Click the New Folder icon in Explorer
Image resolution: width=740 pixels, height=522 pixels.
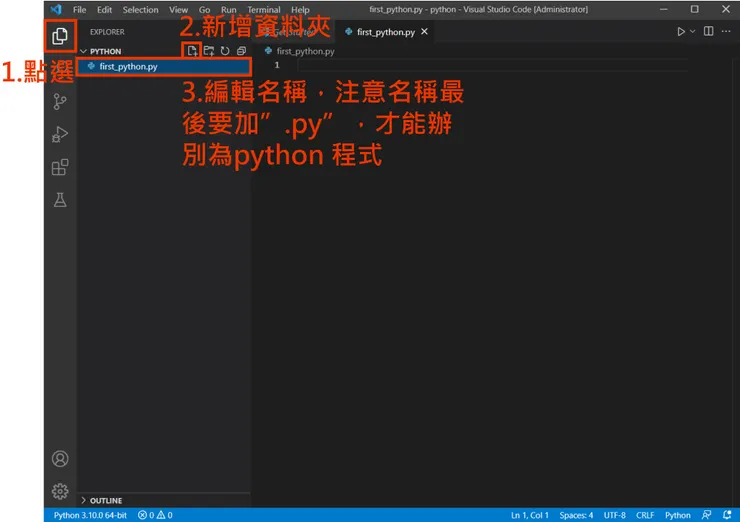point(209,51)
